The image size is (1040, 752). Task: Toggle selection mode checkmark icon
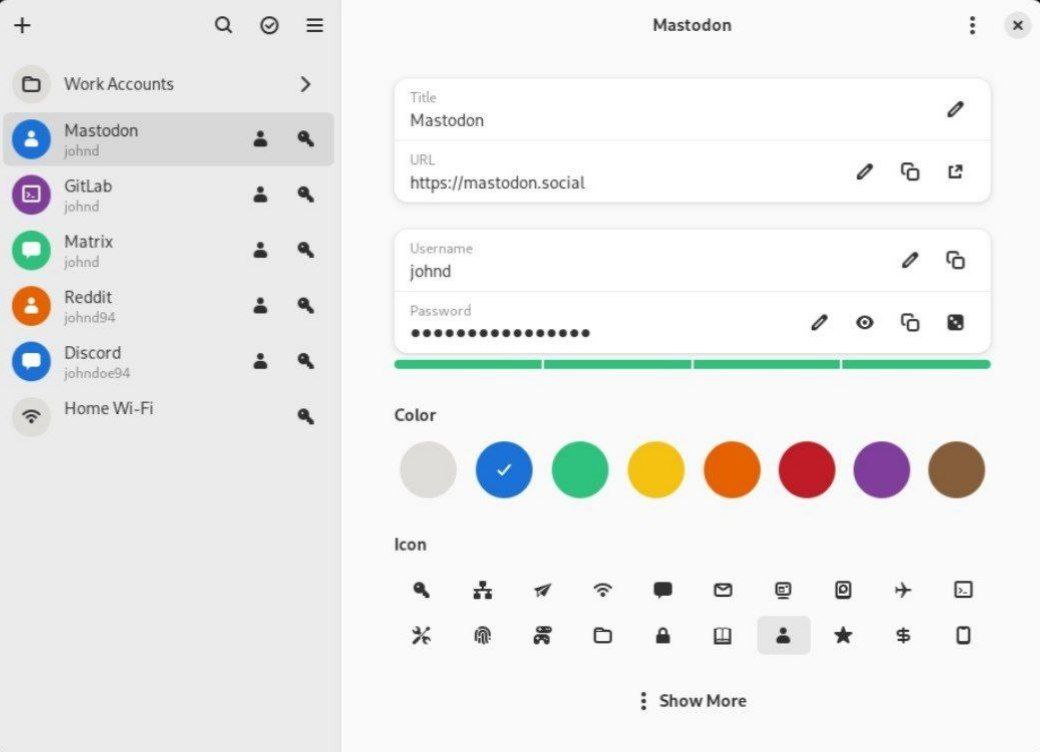(269, 25)
